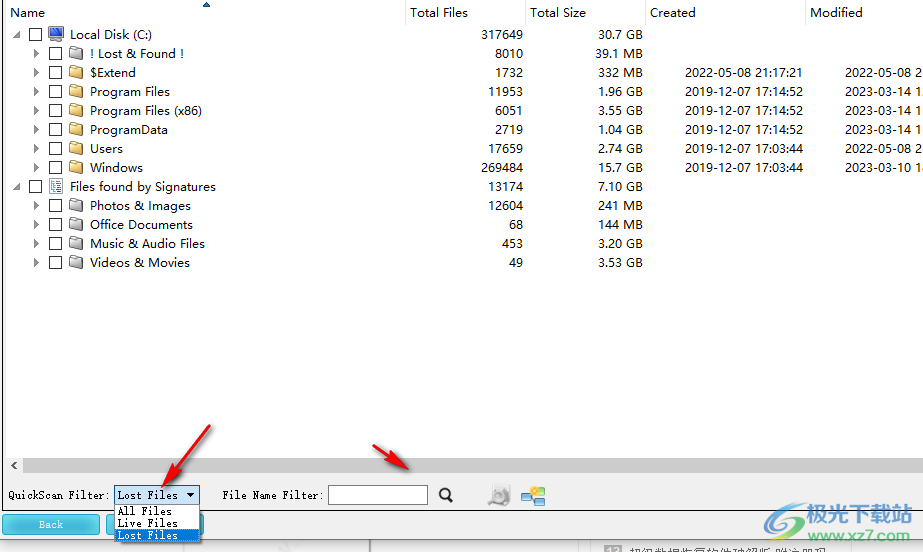Screen dimensions: 923x552
Task: Click the search magnifier icon beside File Name Filter
Action: (446, 496)
